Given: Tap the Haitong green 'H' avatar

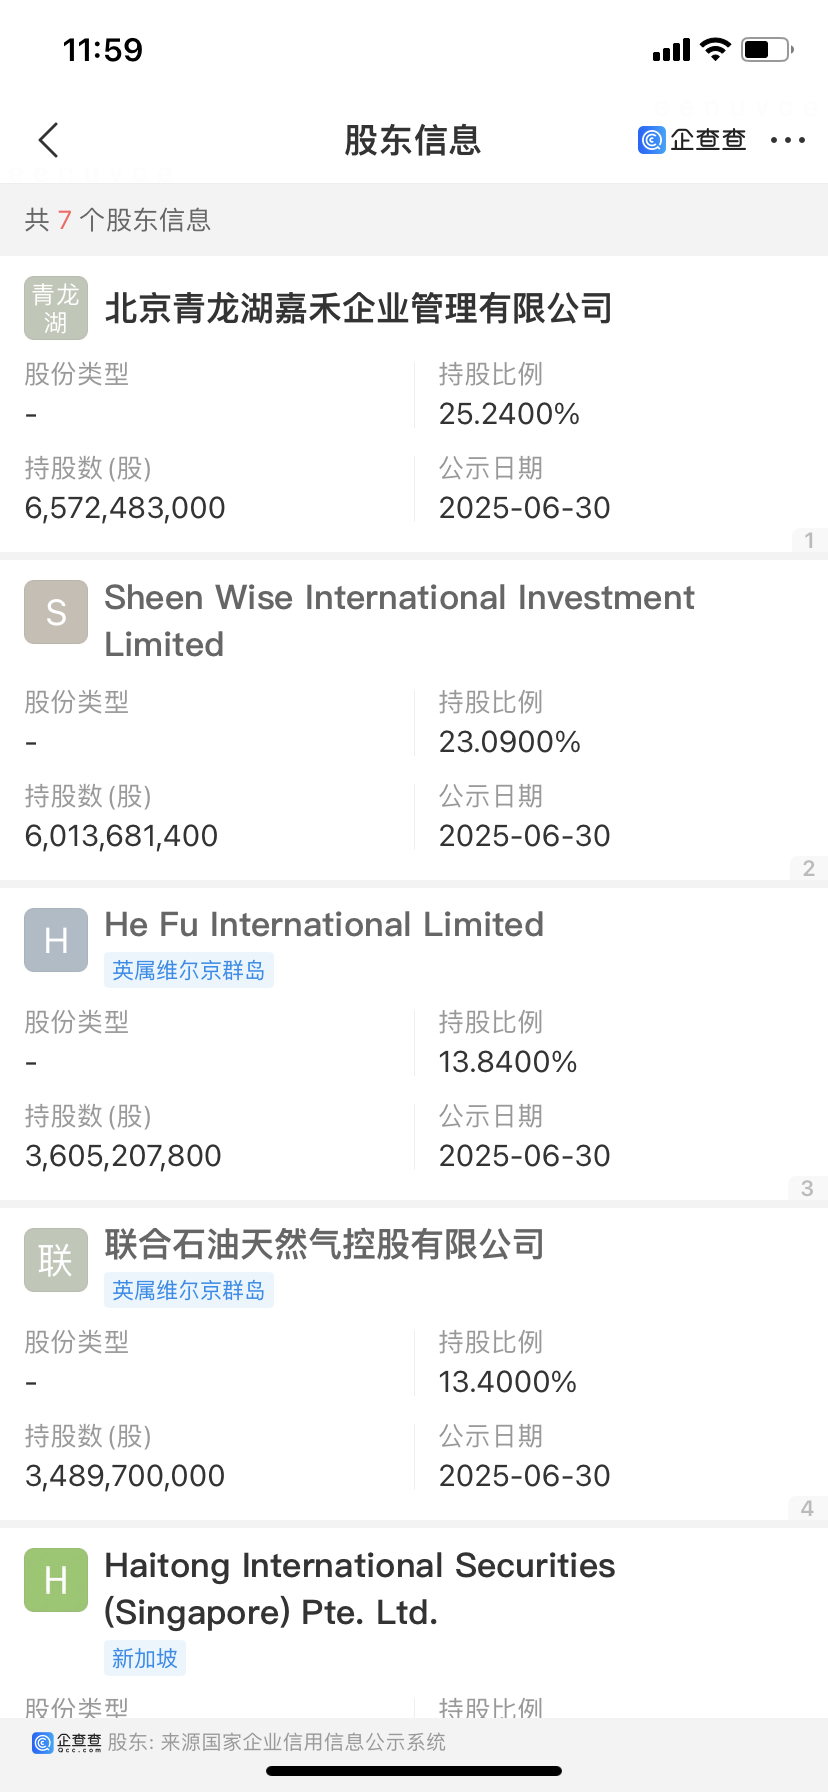Looking at the screenshot, I should point(56,1580).
